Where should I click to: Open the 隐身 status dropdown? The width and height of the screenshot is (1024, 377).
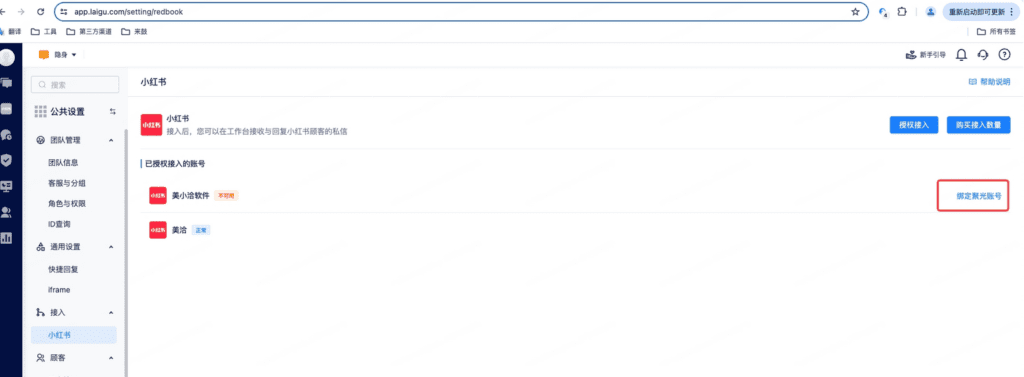coord(58,55)
